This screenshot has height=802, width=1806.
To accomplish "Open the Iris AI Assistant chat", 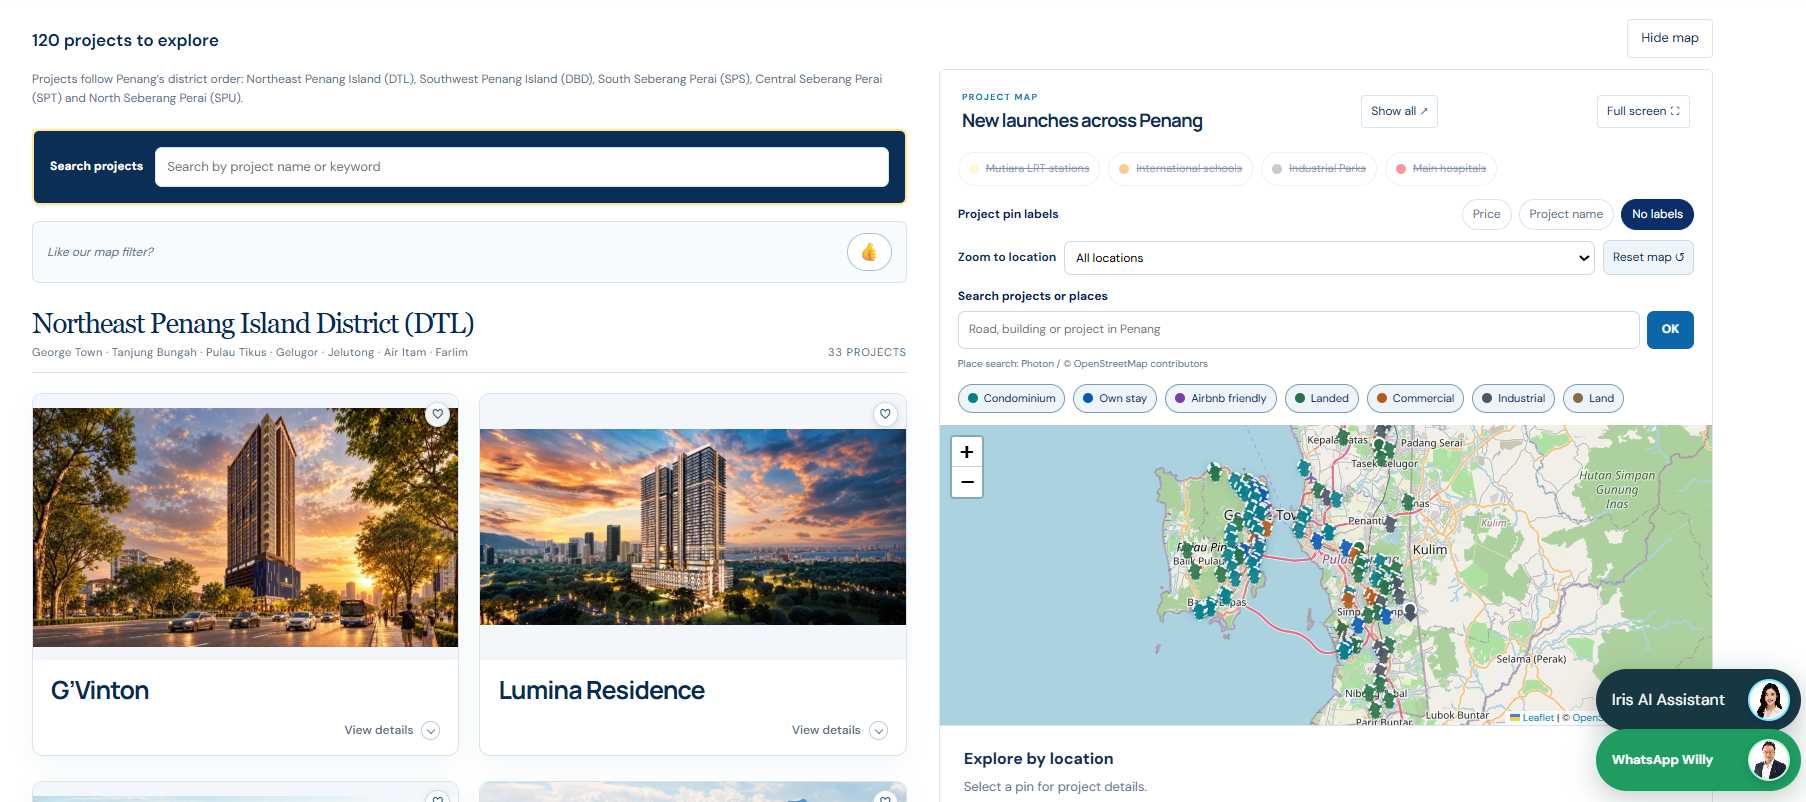I will [1698, 700].
